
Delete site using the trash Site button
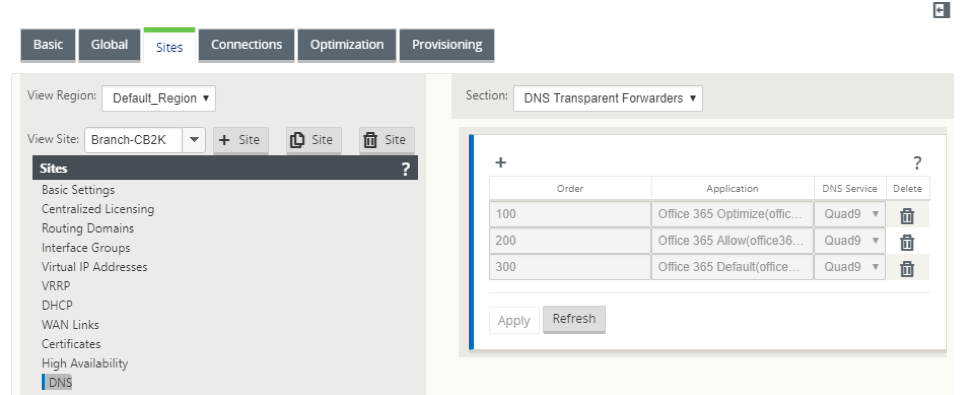[387, 140]
